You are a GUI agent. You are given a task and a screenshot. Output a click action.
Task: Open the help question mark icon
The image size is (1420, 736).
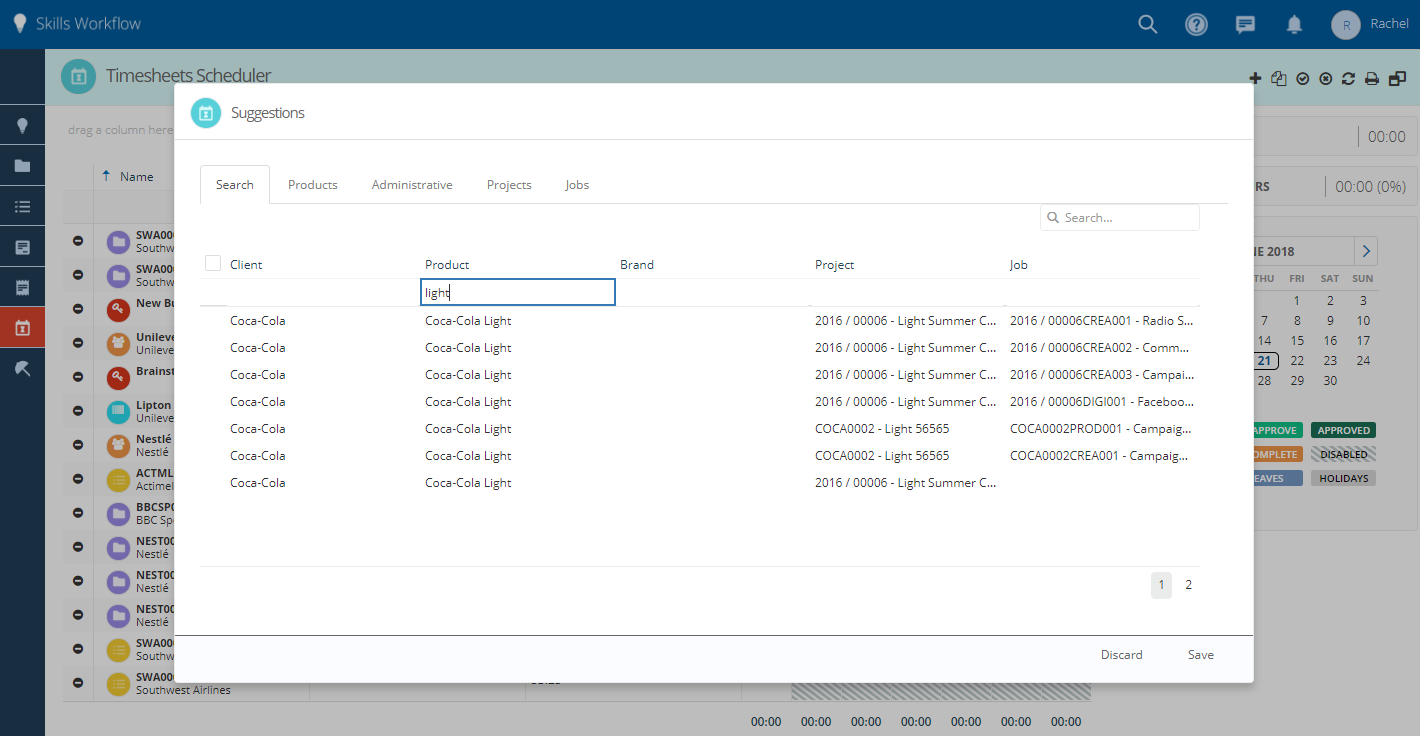click(1196, 24)
